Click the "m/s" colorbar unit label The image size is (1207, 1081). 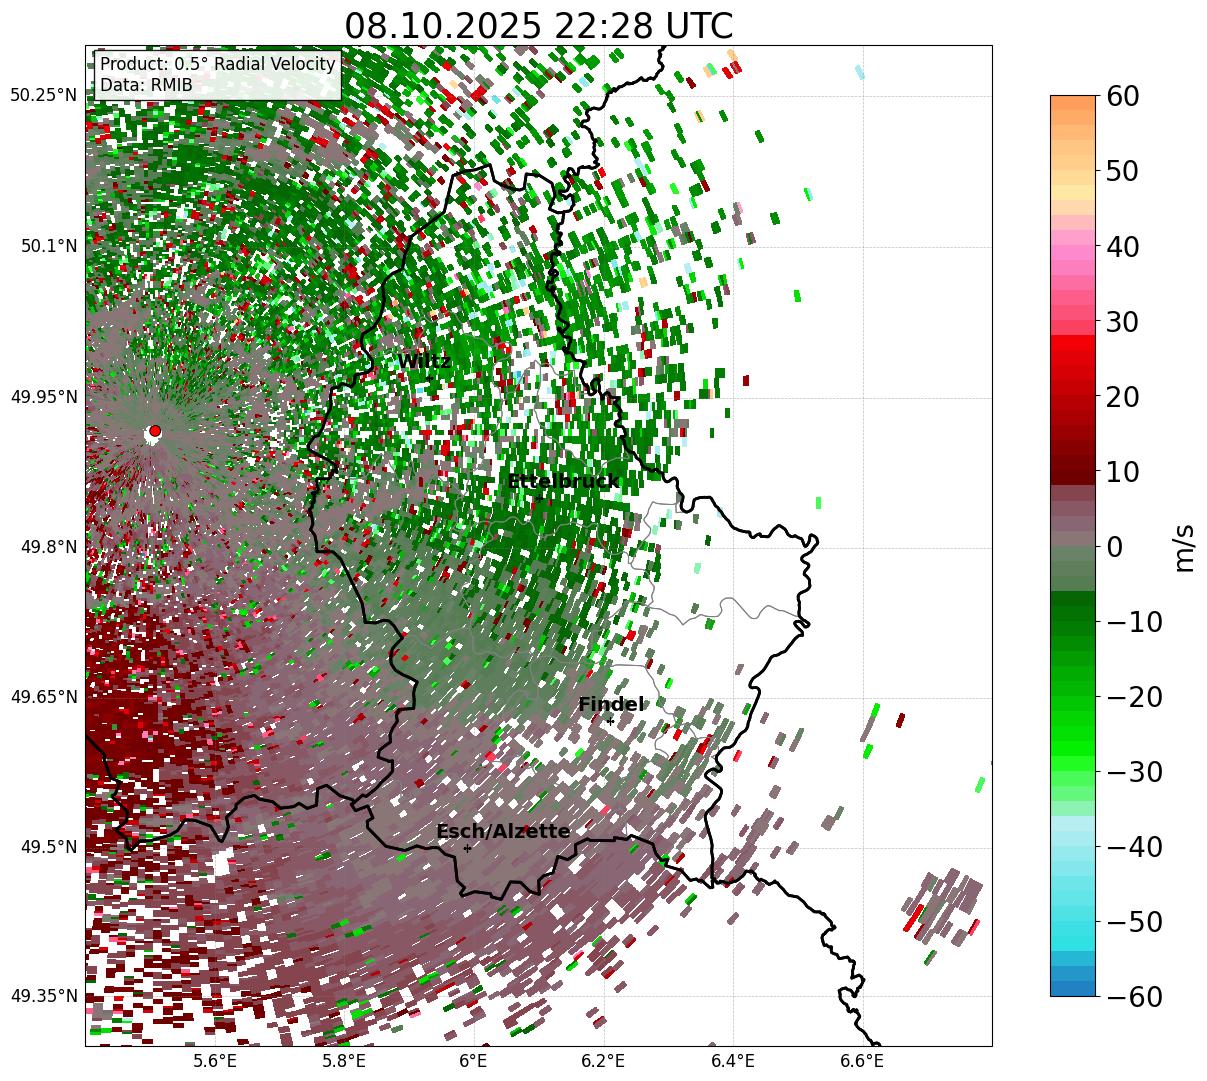coord(1184,547)
